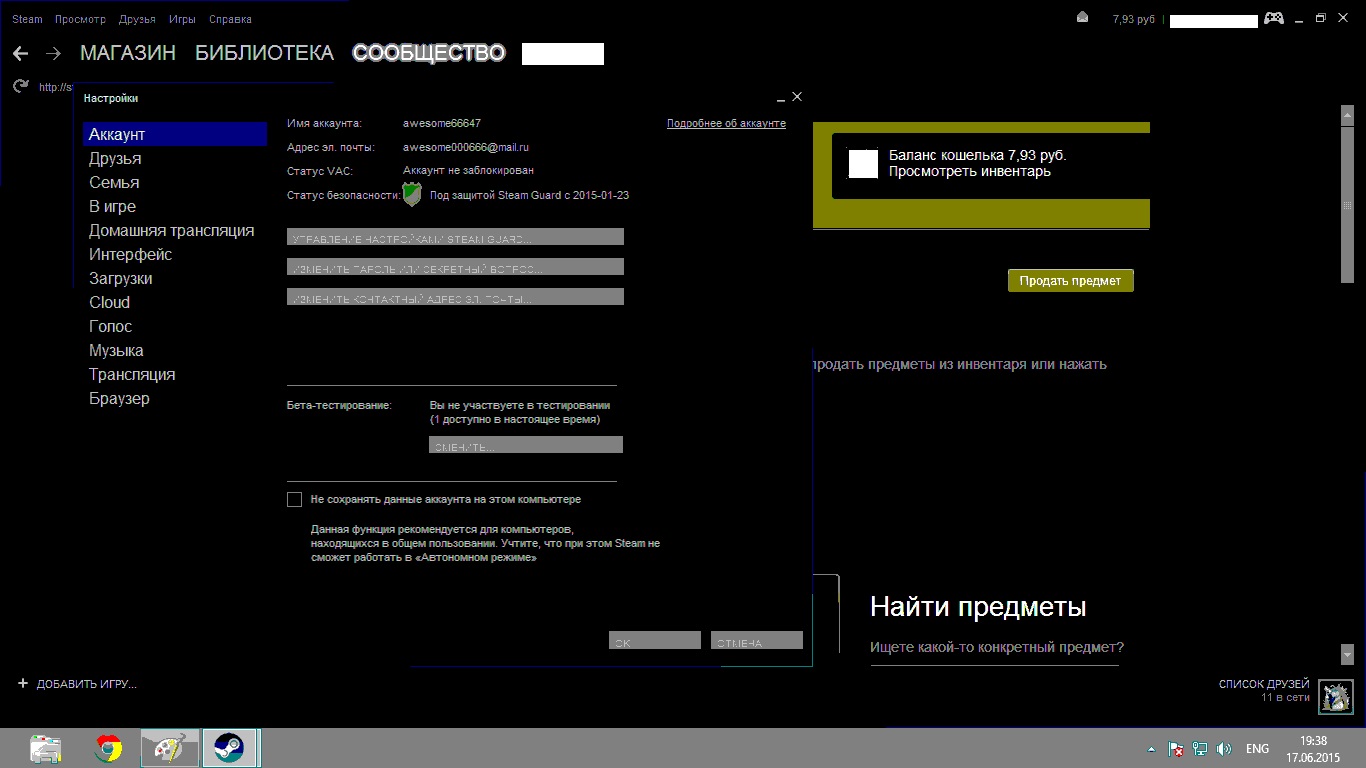Click the page scrollbar up arrow
This screenshot has width=1366, height=768.
1347,115
